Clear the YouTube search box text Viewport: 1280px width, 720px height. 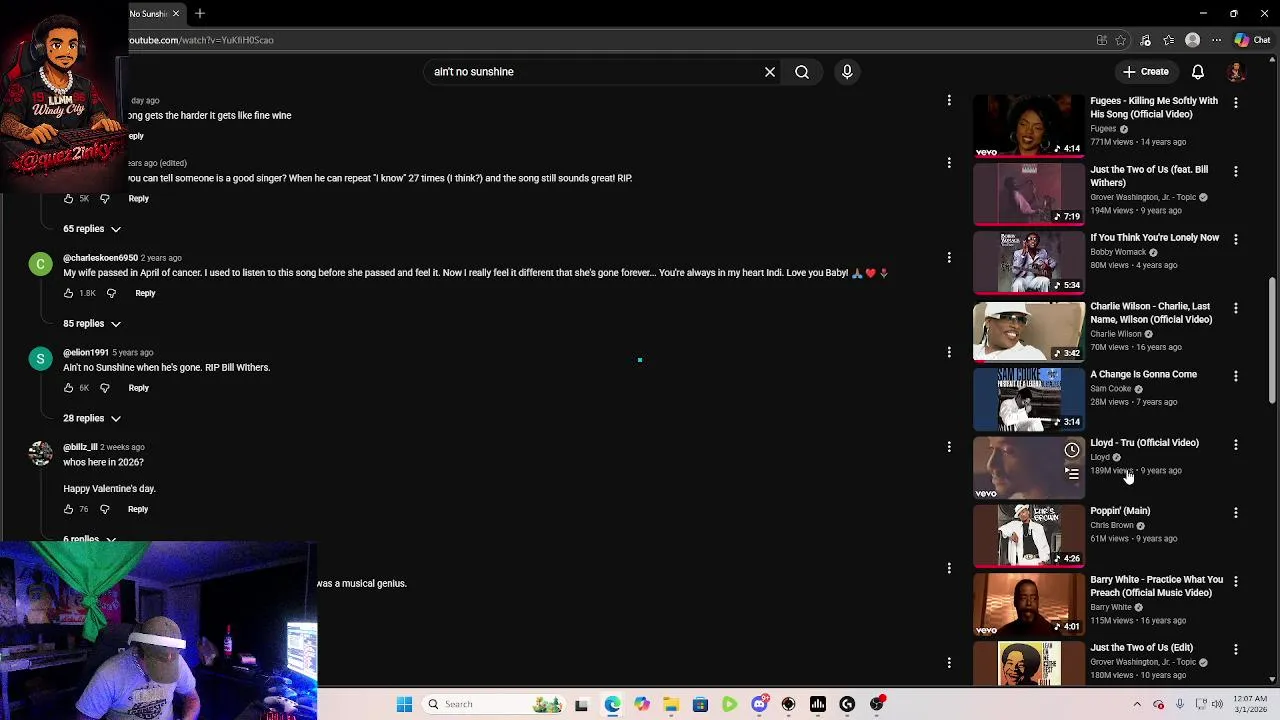(770, 72)
